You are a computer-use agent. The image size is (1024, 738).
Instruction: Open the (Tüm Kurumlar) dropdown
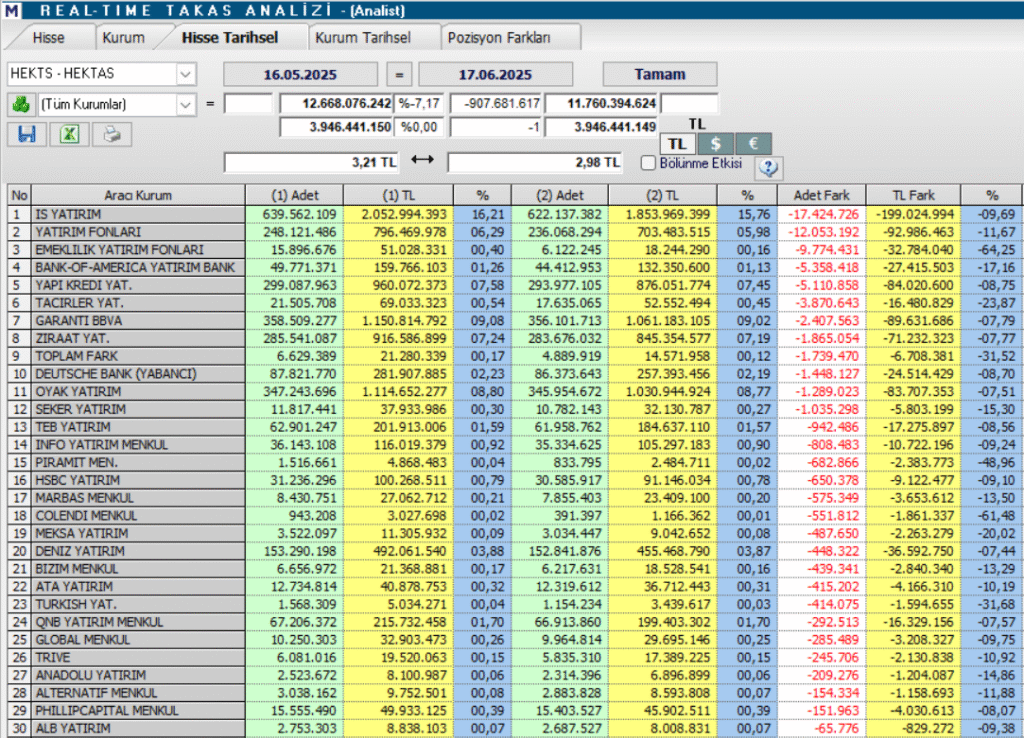point(185,104)
